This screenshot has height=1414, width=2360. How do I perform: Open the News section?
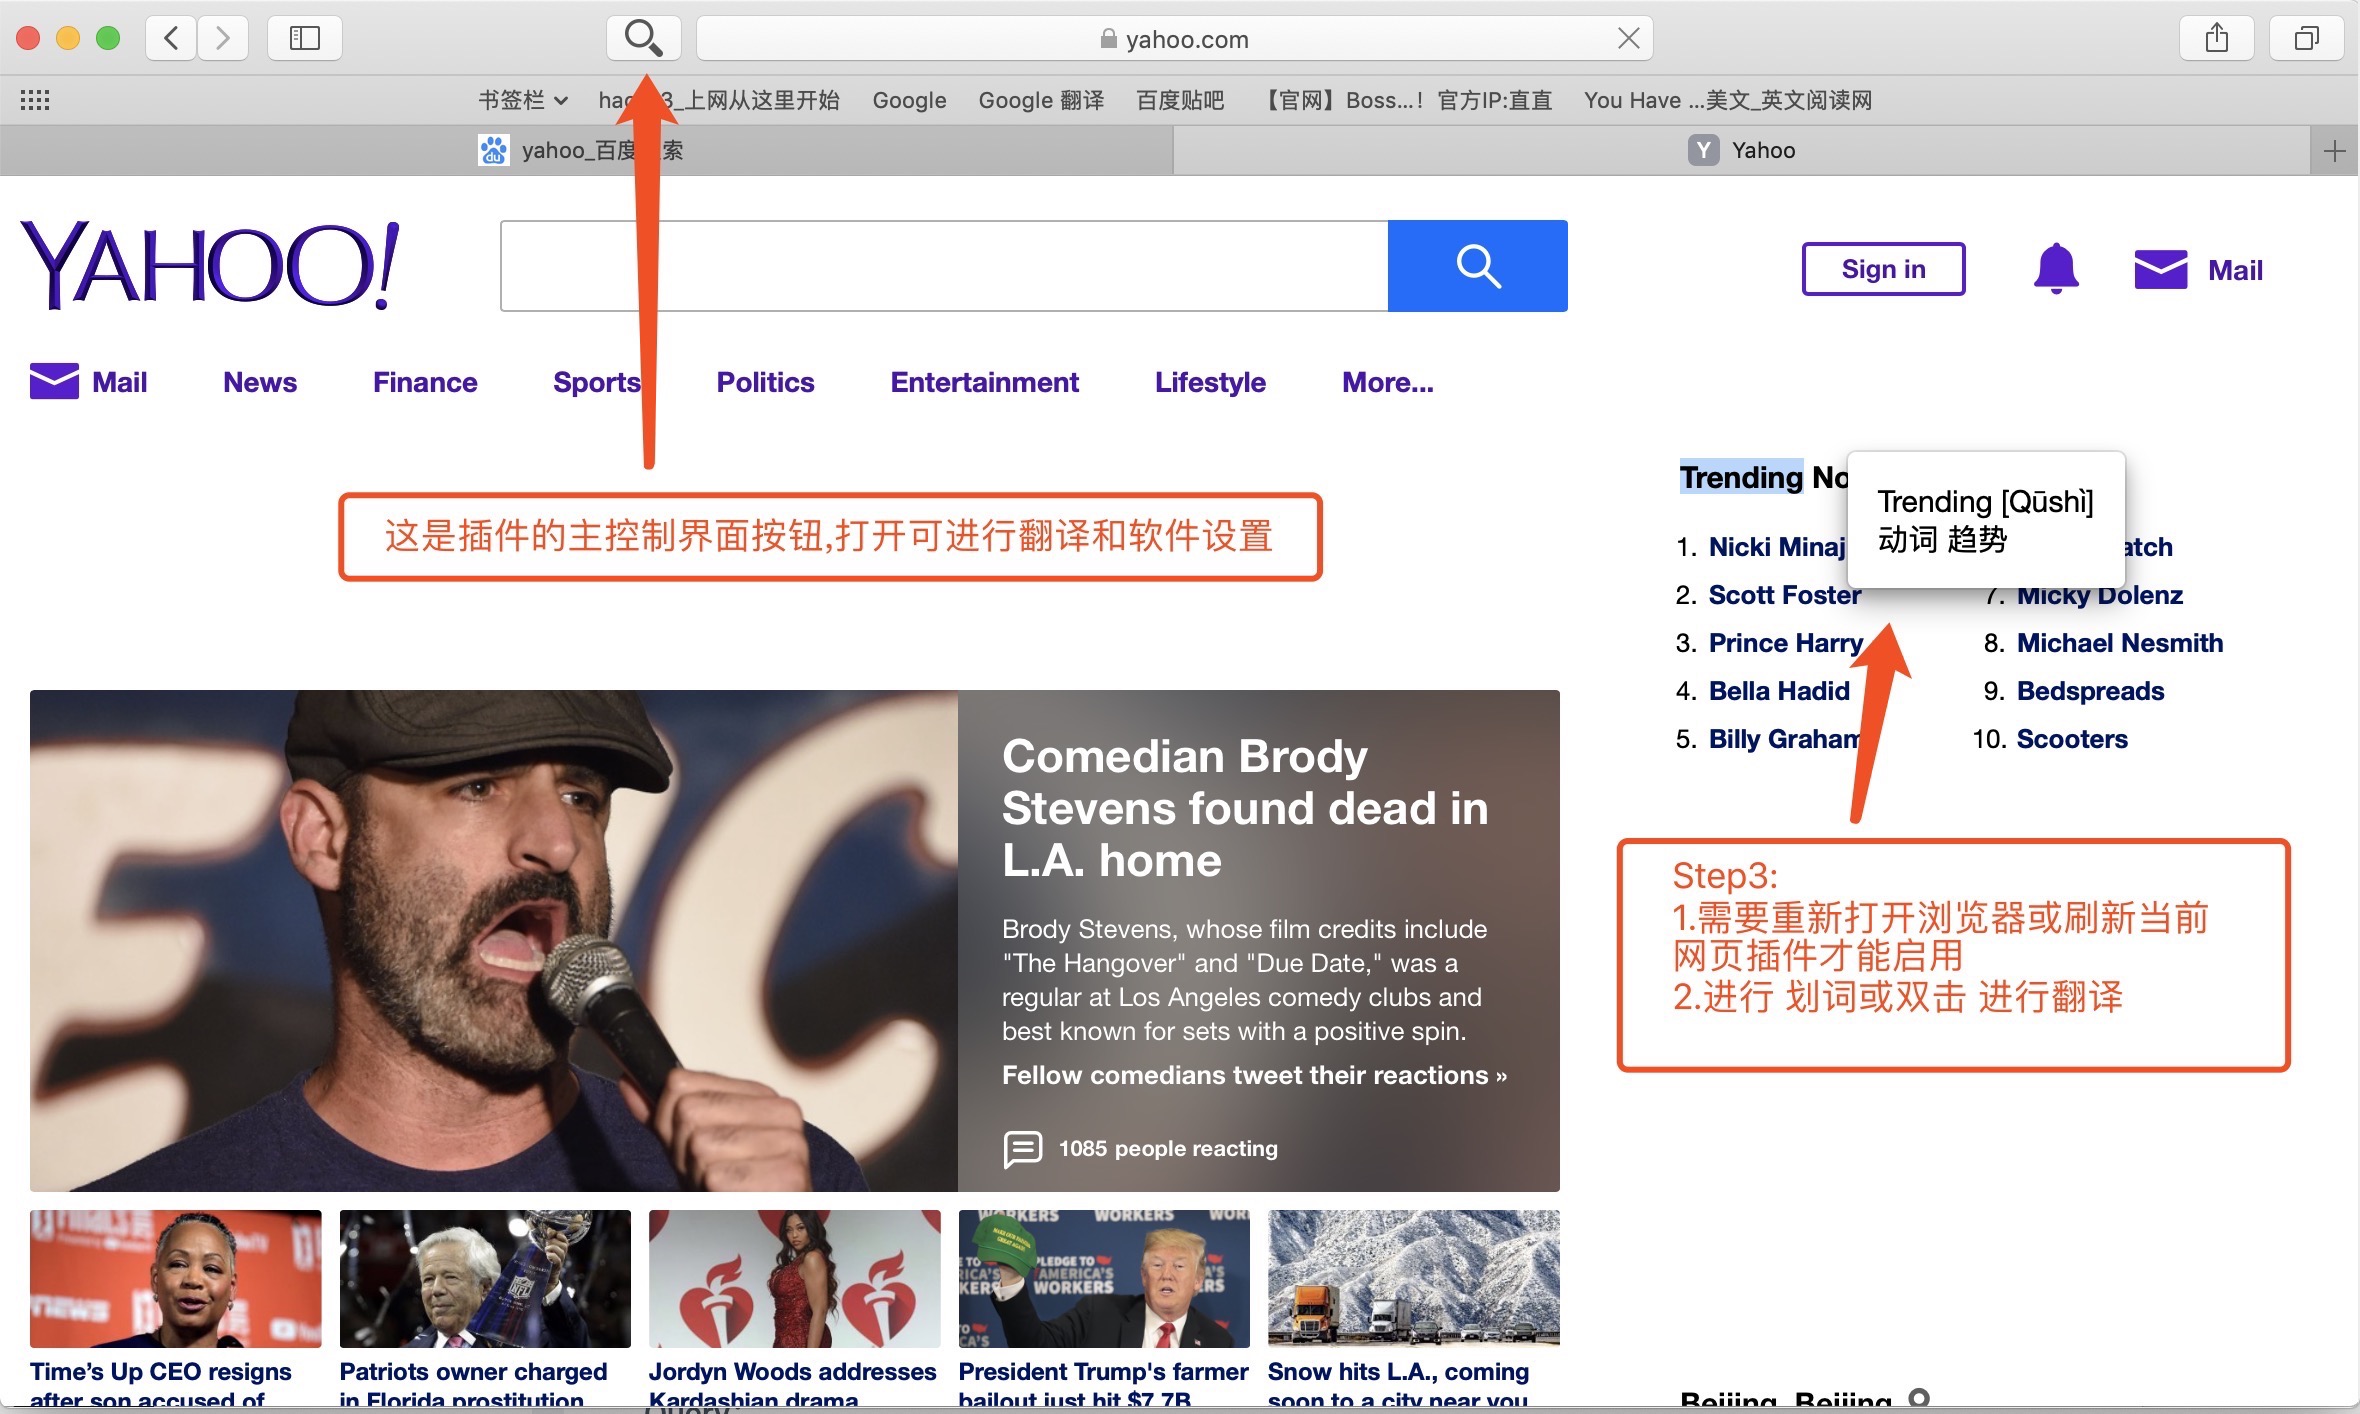pyautogui.click(x=260, y=382)
